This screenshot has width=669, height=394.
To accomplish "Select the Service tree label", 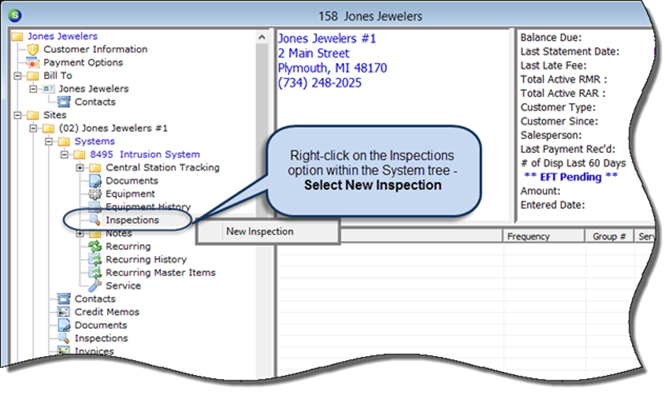I will pos(123,286).
